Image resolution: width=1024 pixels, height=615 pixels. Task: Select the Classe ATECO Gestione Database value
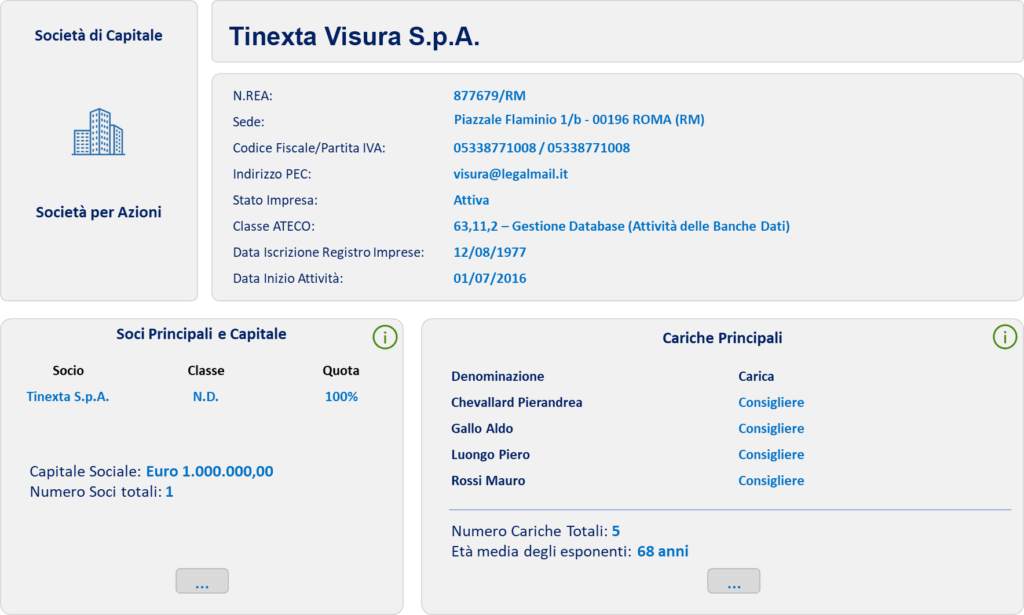[x=621, y=226]
